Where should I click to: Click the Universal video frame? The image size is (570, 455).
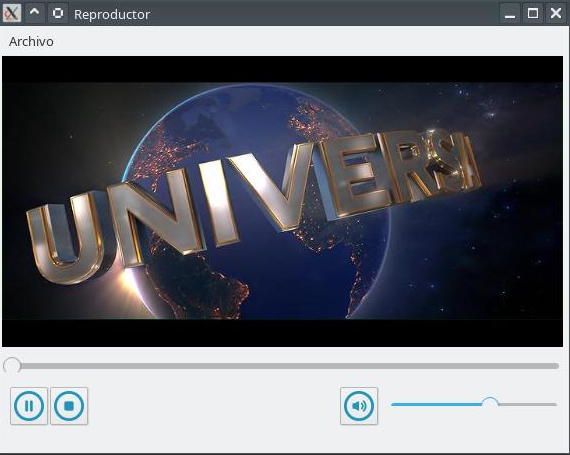282,201
